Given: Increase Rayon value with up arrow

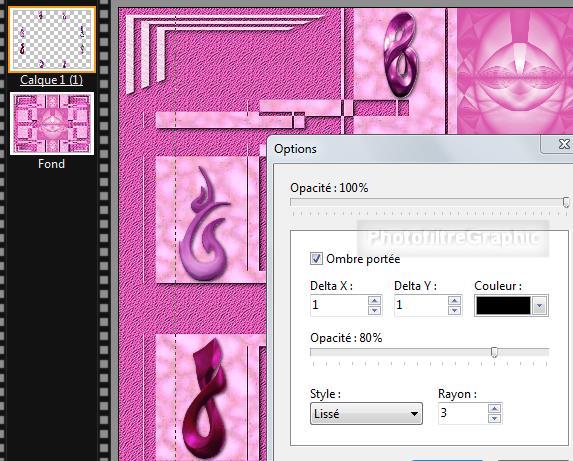Looking at the screenshot, I should [494, 408].
